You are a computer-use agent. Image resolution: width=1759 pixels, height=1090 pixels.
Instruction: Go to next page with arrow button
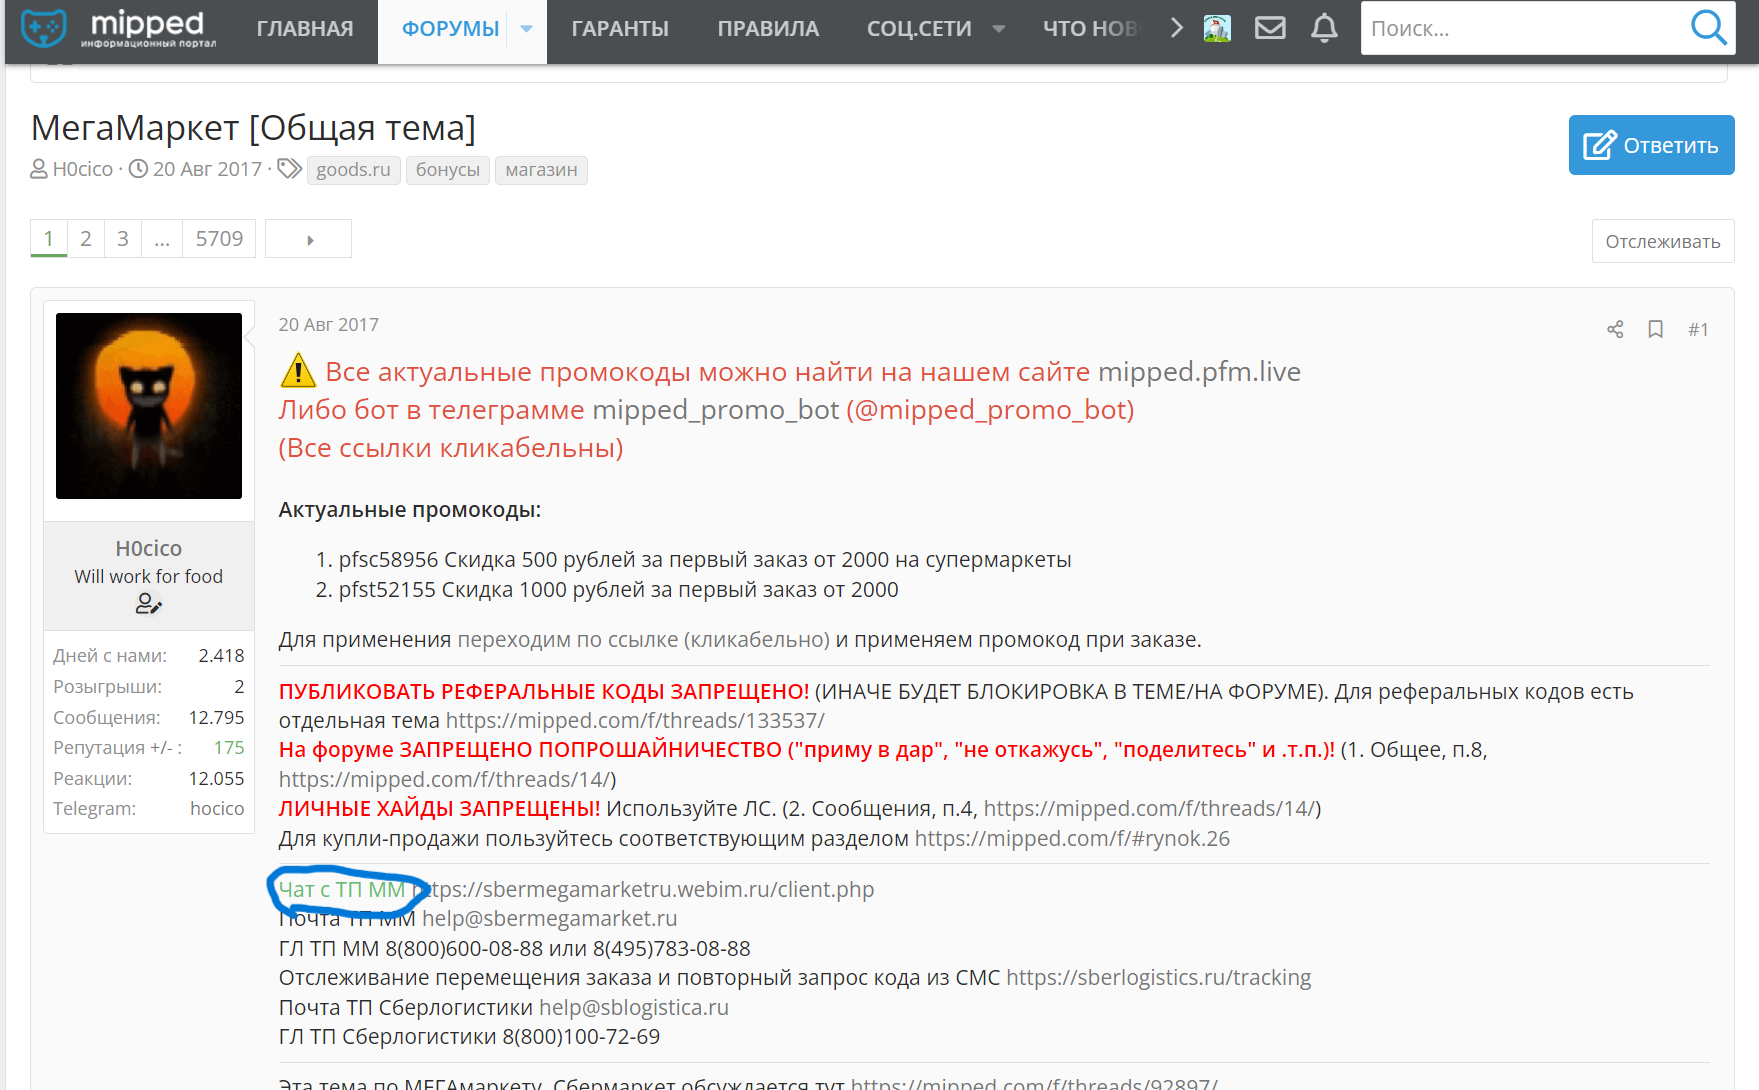[x=309, y=239]
